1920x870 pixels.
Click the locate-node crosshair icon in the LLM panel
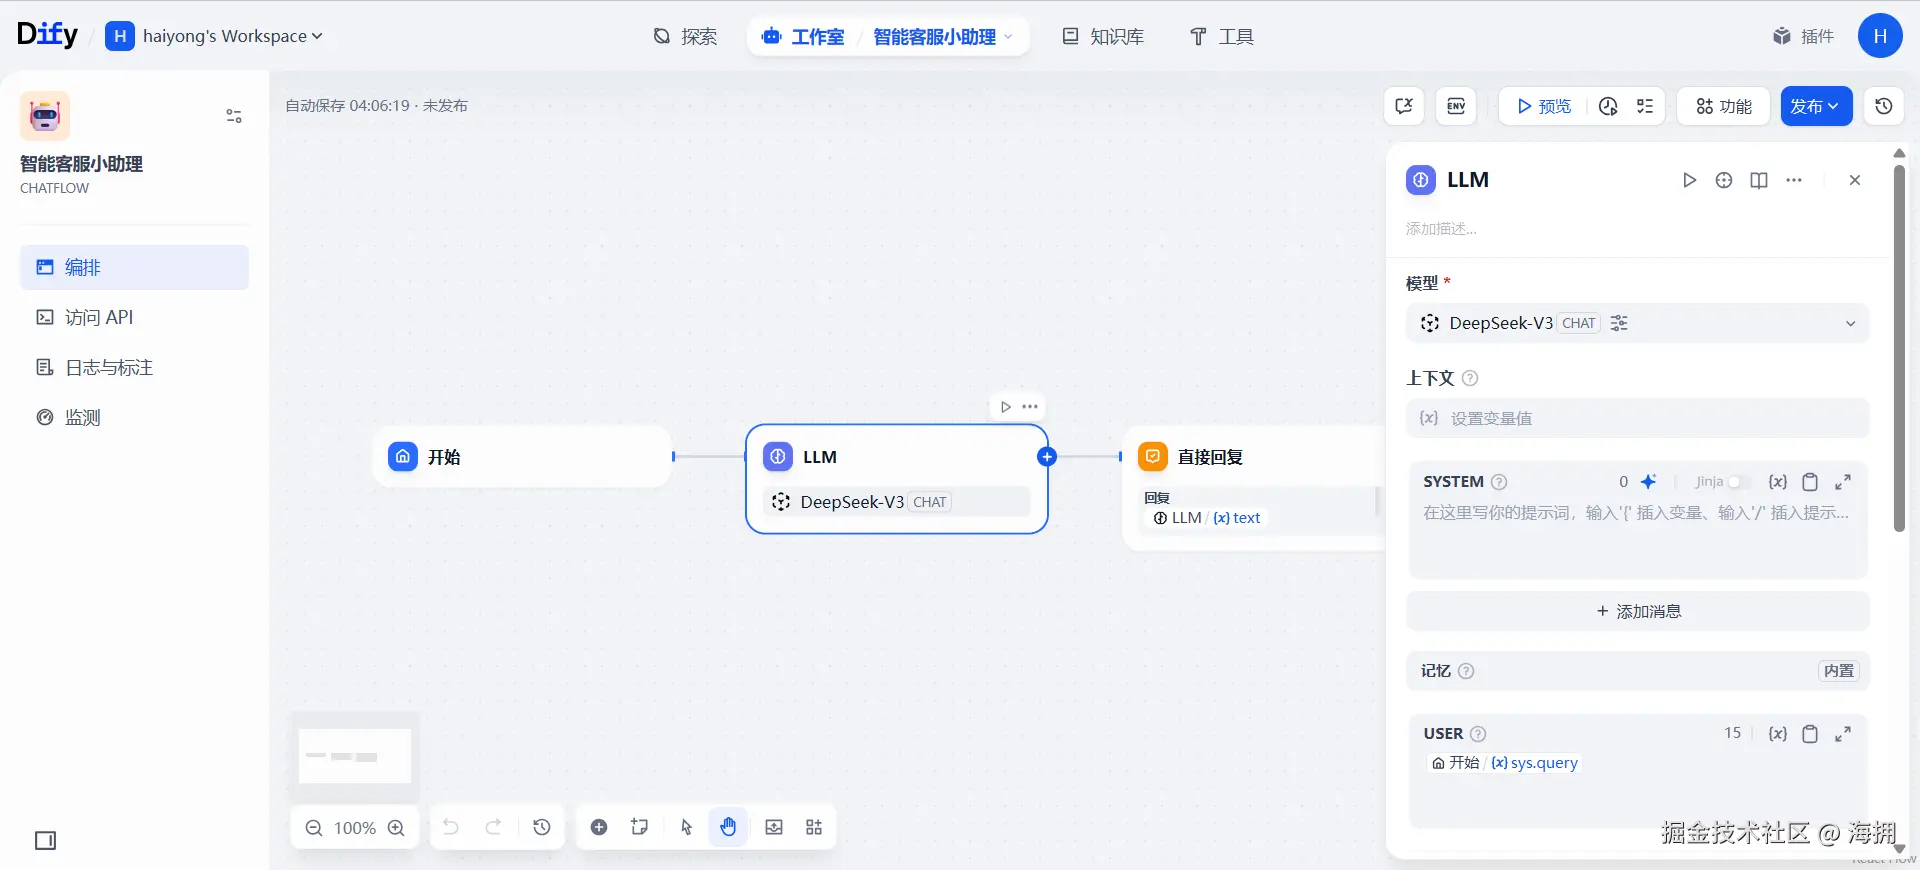point(1724,180)
